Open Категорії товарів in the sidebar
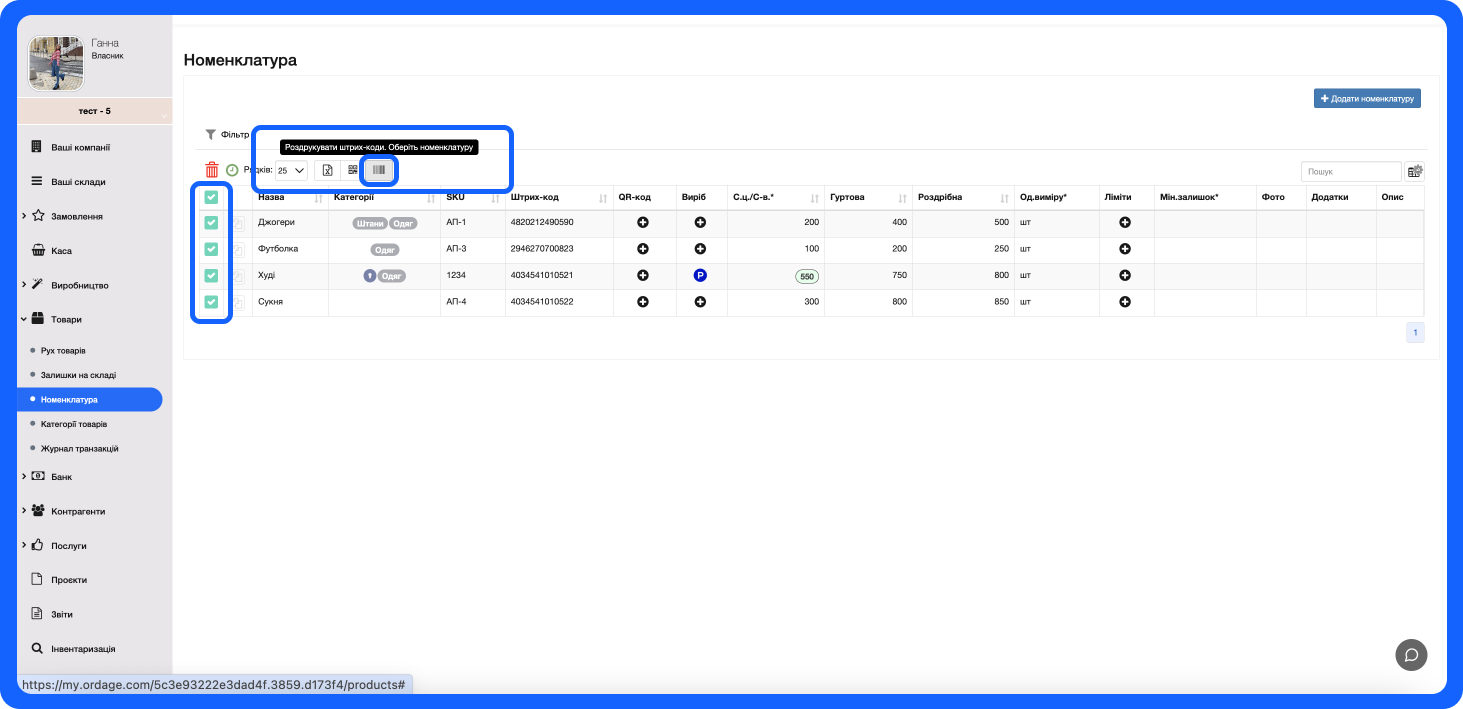 74,424
